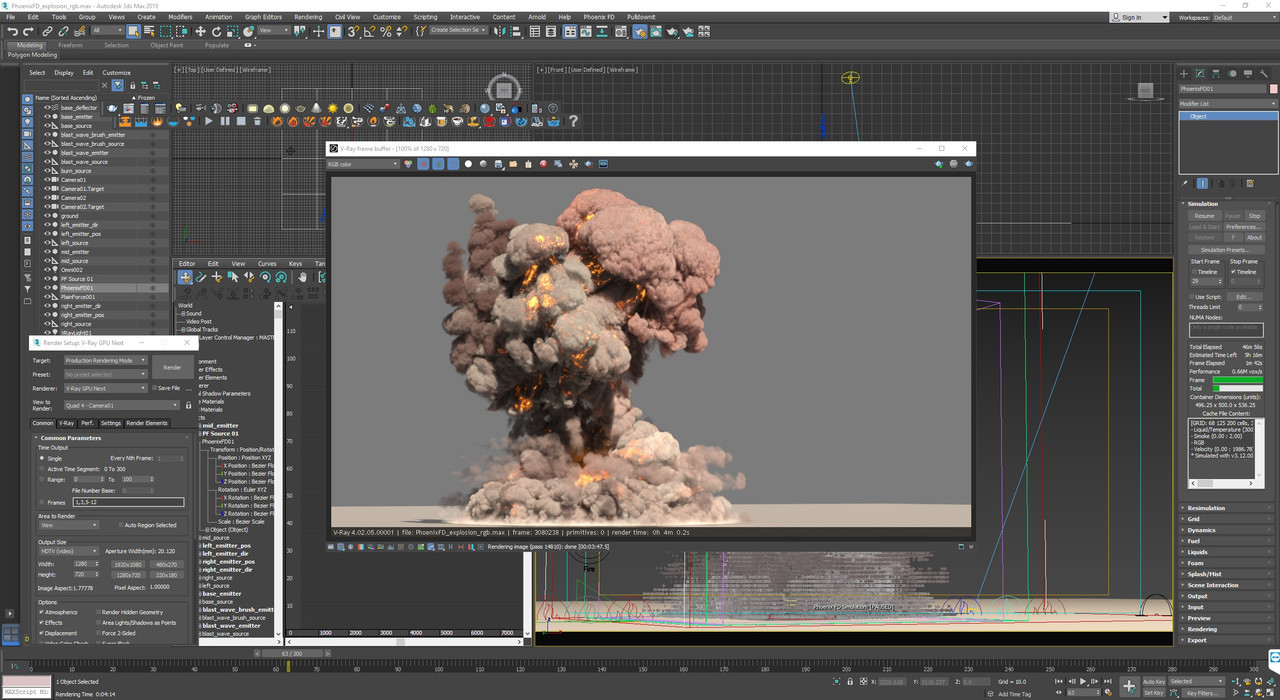Open the Renderer dropdown showing V-Ray GPU Next

(104, 388)
